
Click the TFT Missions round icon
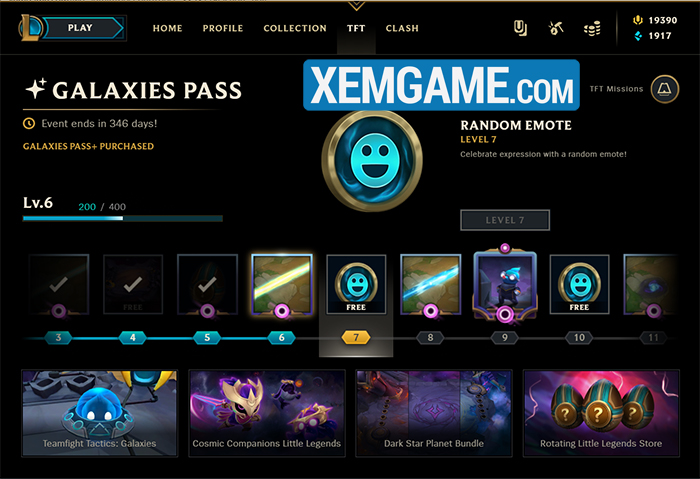coord(665,89)
